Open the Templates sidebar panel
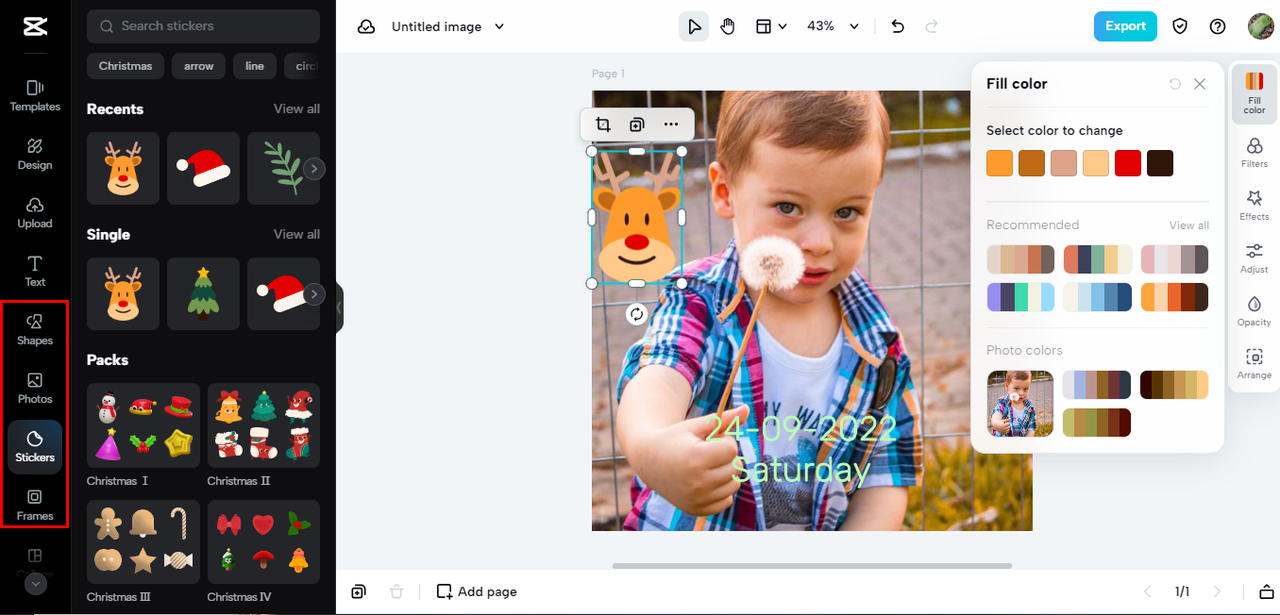This screenshot has width=1280, height=615. tap(35, 96)
